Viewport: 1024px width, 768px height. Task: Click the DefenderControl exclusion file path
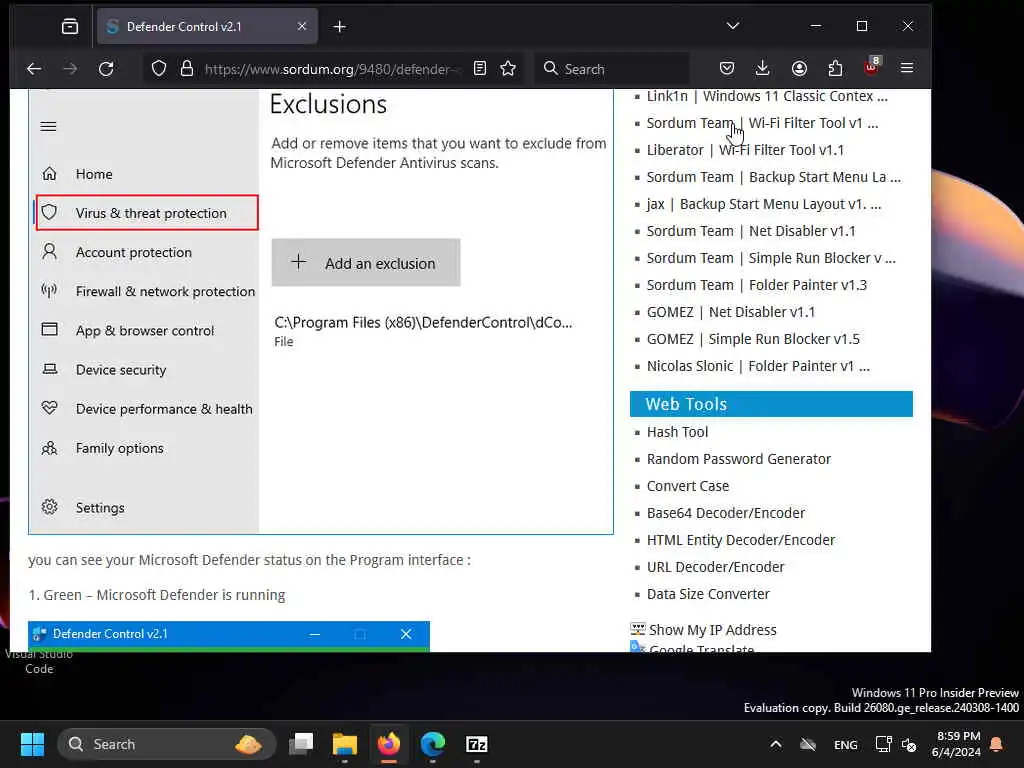423,323
